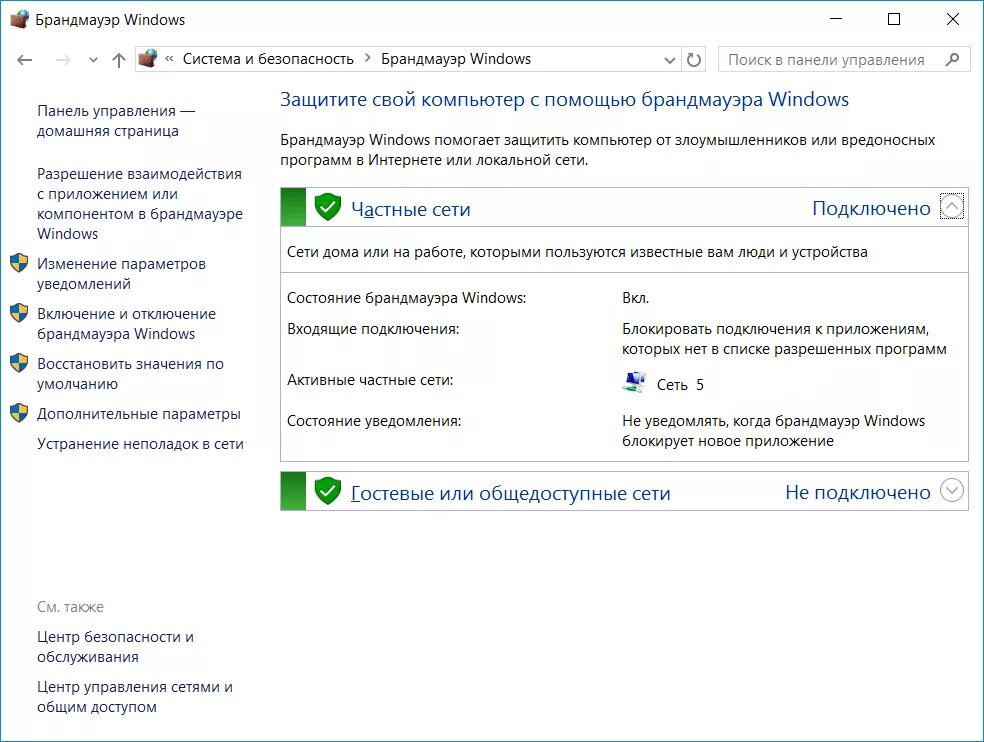Click 'Защитите свой компьютер' page heading
This screenshot has width=984, height=742.
[564, 100]
